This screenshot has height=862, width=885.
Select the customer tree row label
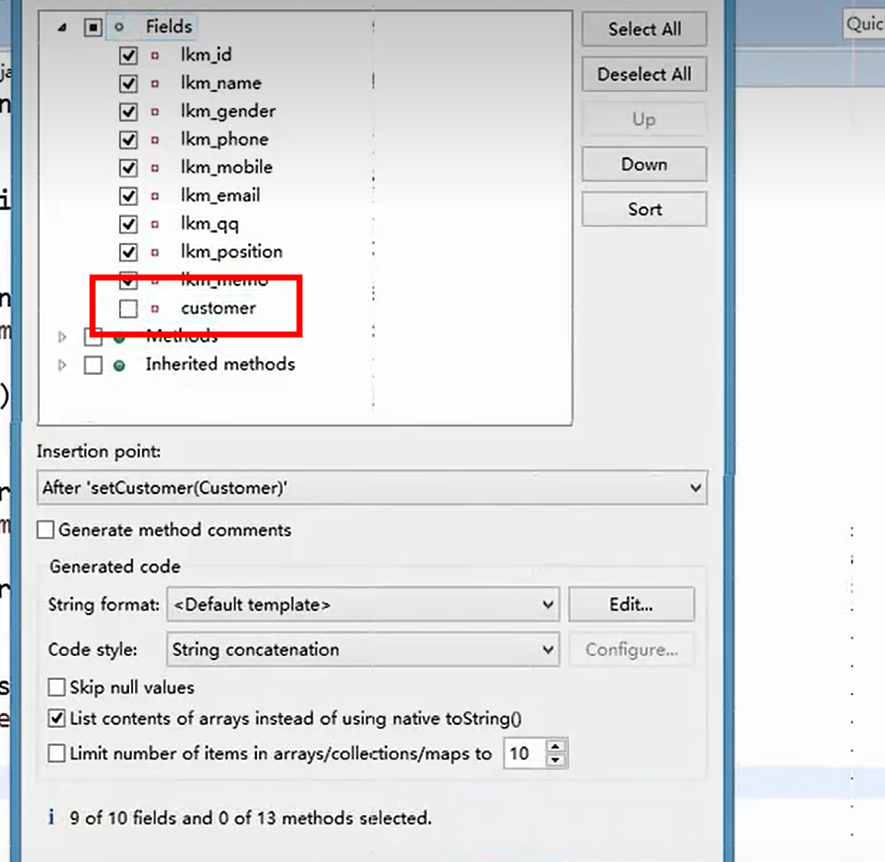pos(218,308)
